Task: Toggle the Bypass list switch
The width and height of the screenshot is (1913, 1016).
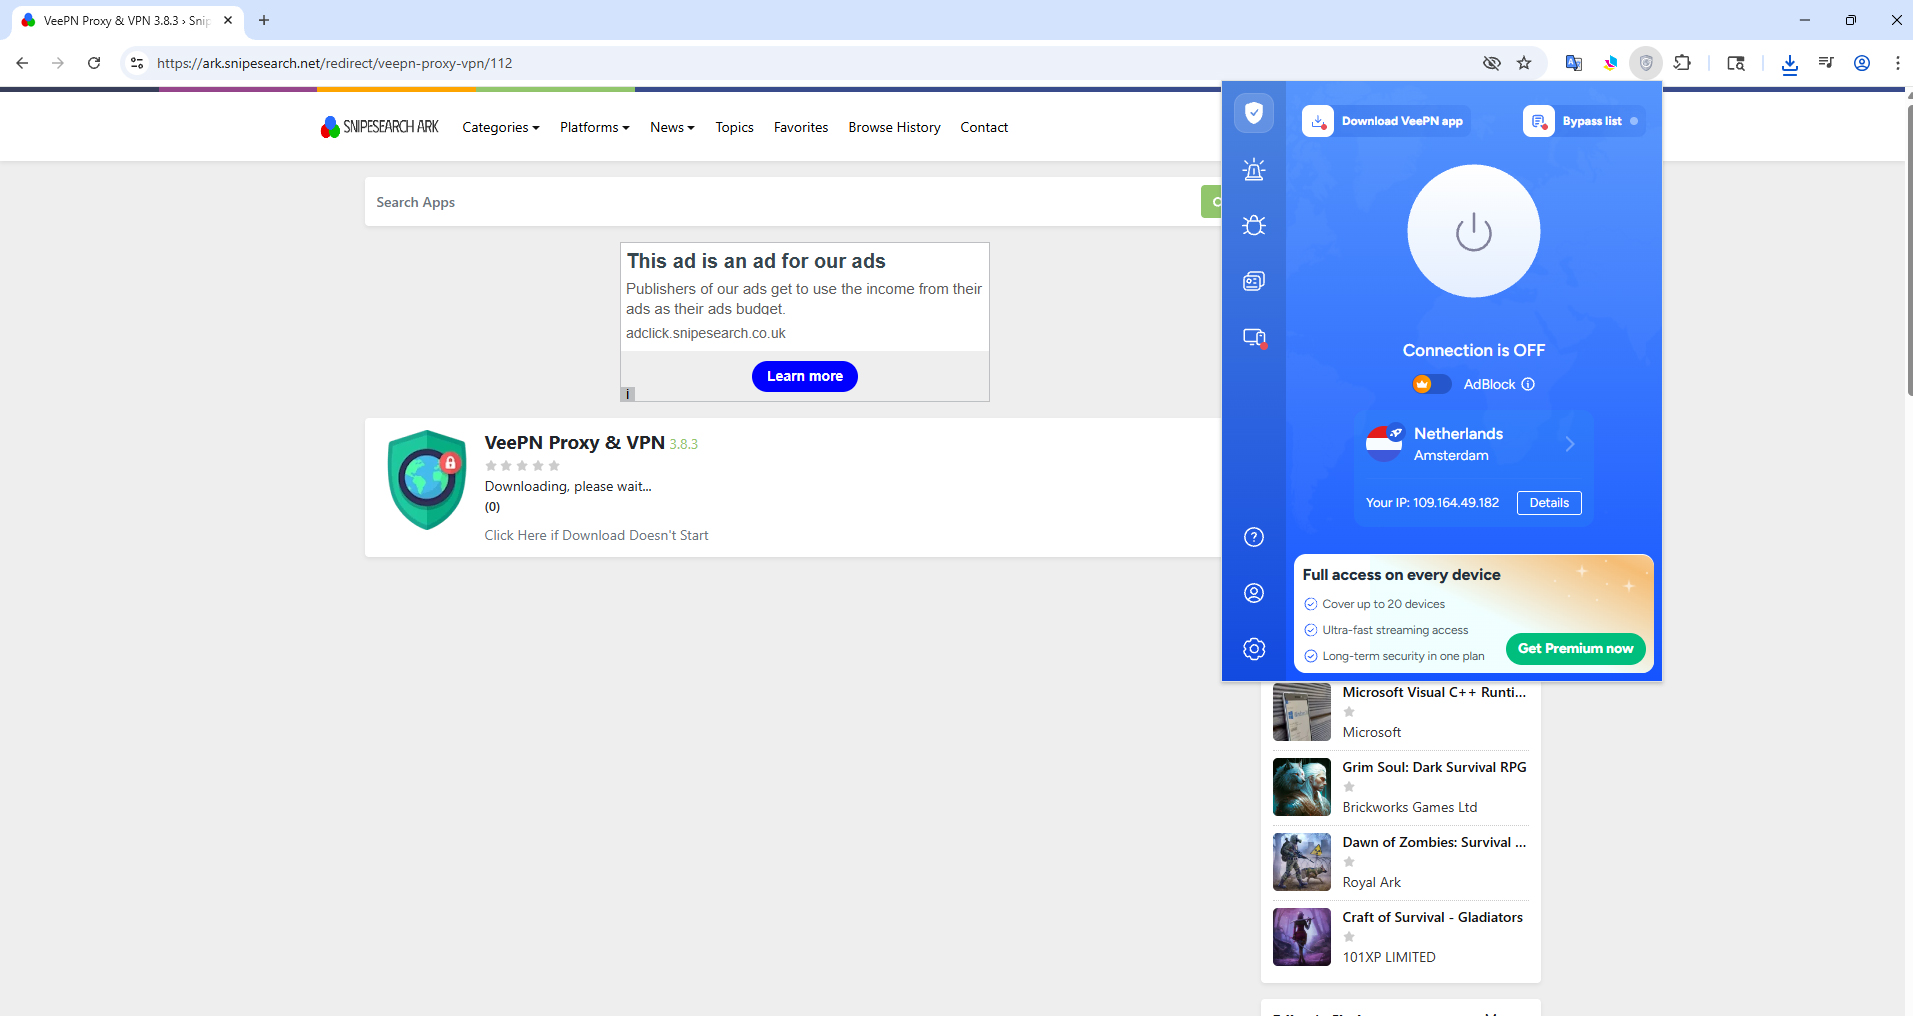Action: [1634, 121]
